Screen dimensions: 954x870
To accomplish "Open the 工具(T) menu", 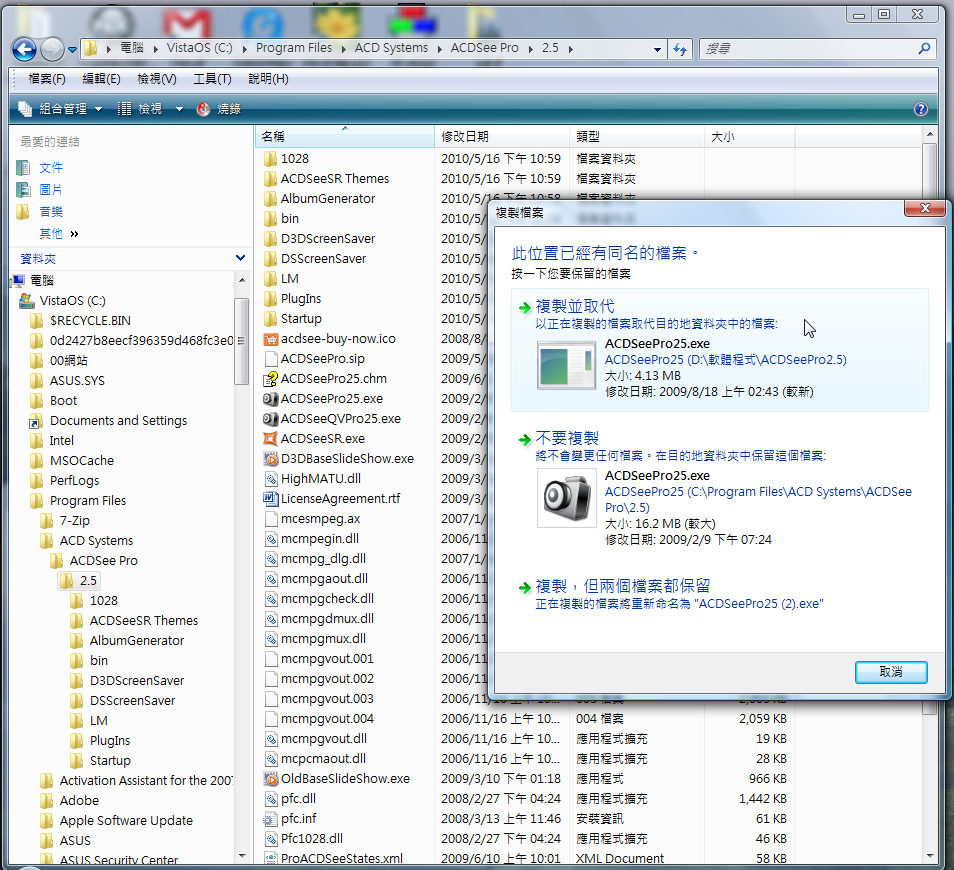I will click(212, 79).
